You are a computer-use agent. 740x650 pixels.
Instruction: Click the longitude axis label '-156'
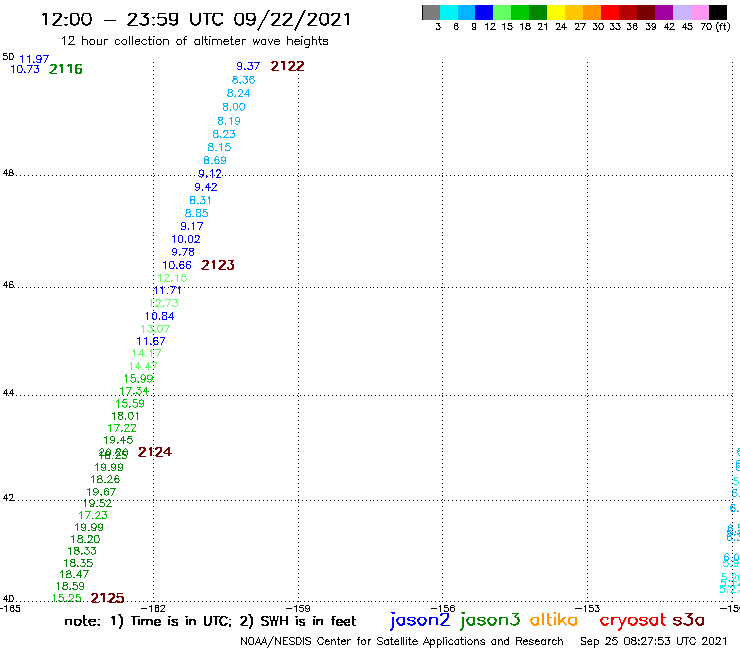click(x=443, y=608)
